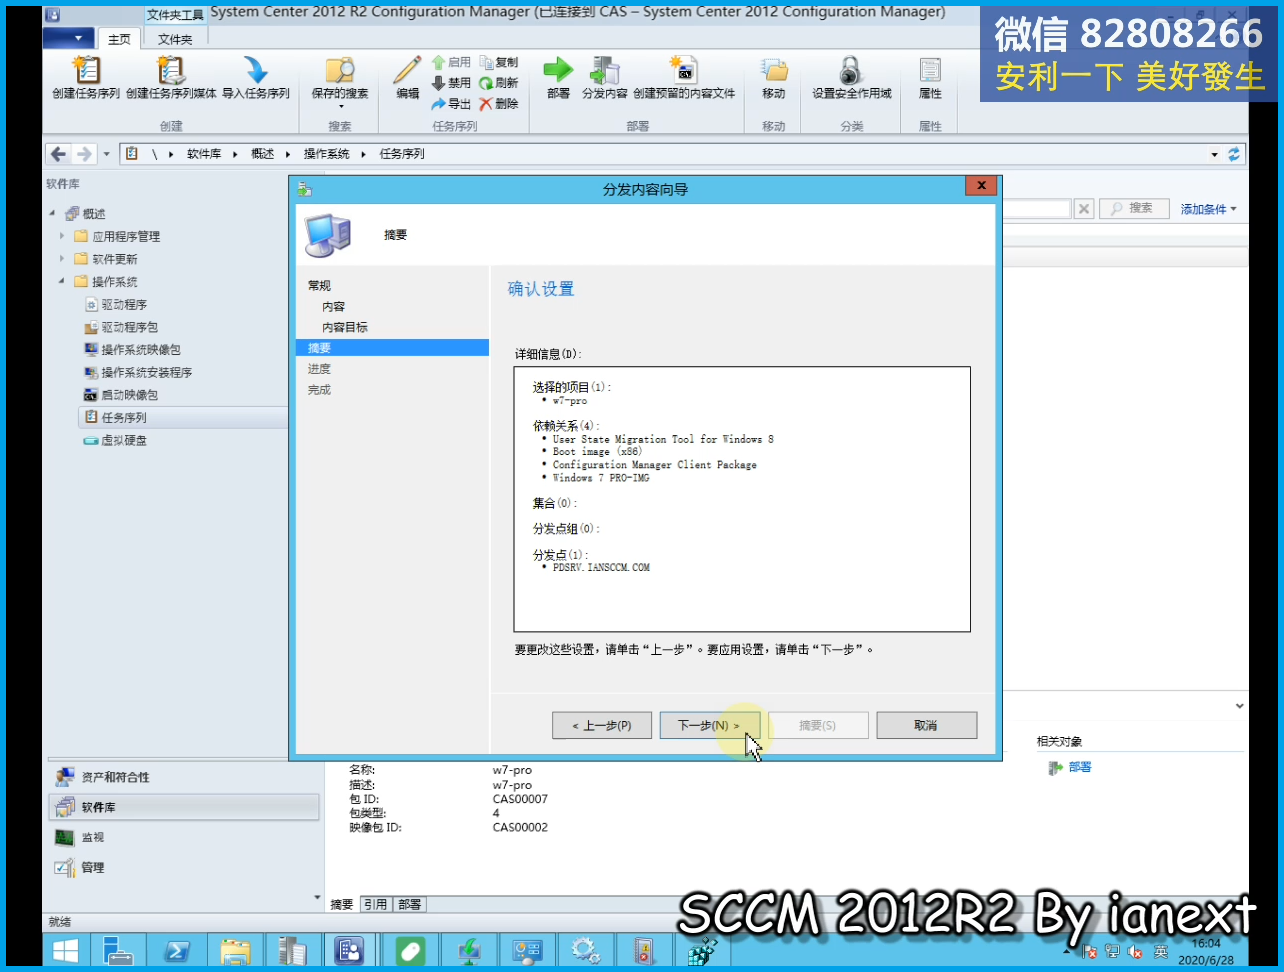Switch to the Home (主页) ribbon tab

[x=119, y=39]
